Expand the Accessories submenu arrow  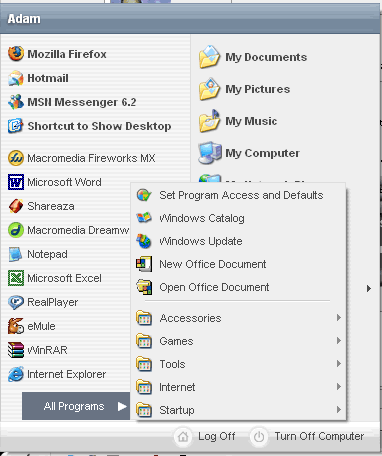pos(339,318)
